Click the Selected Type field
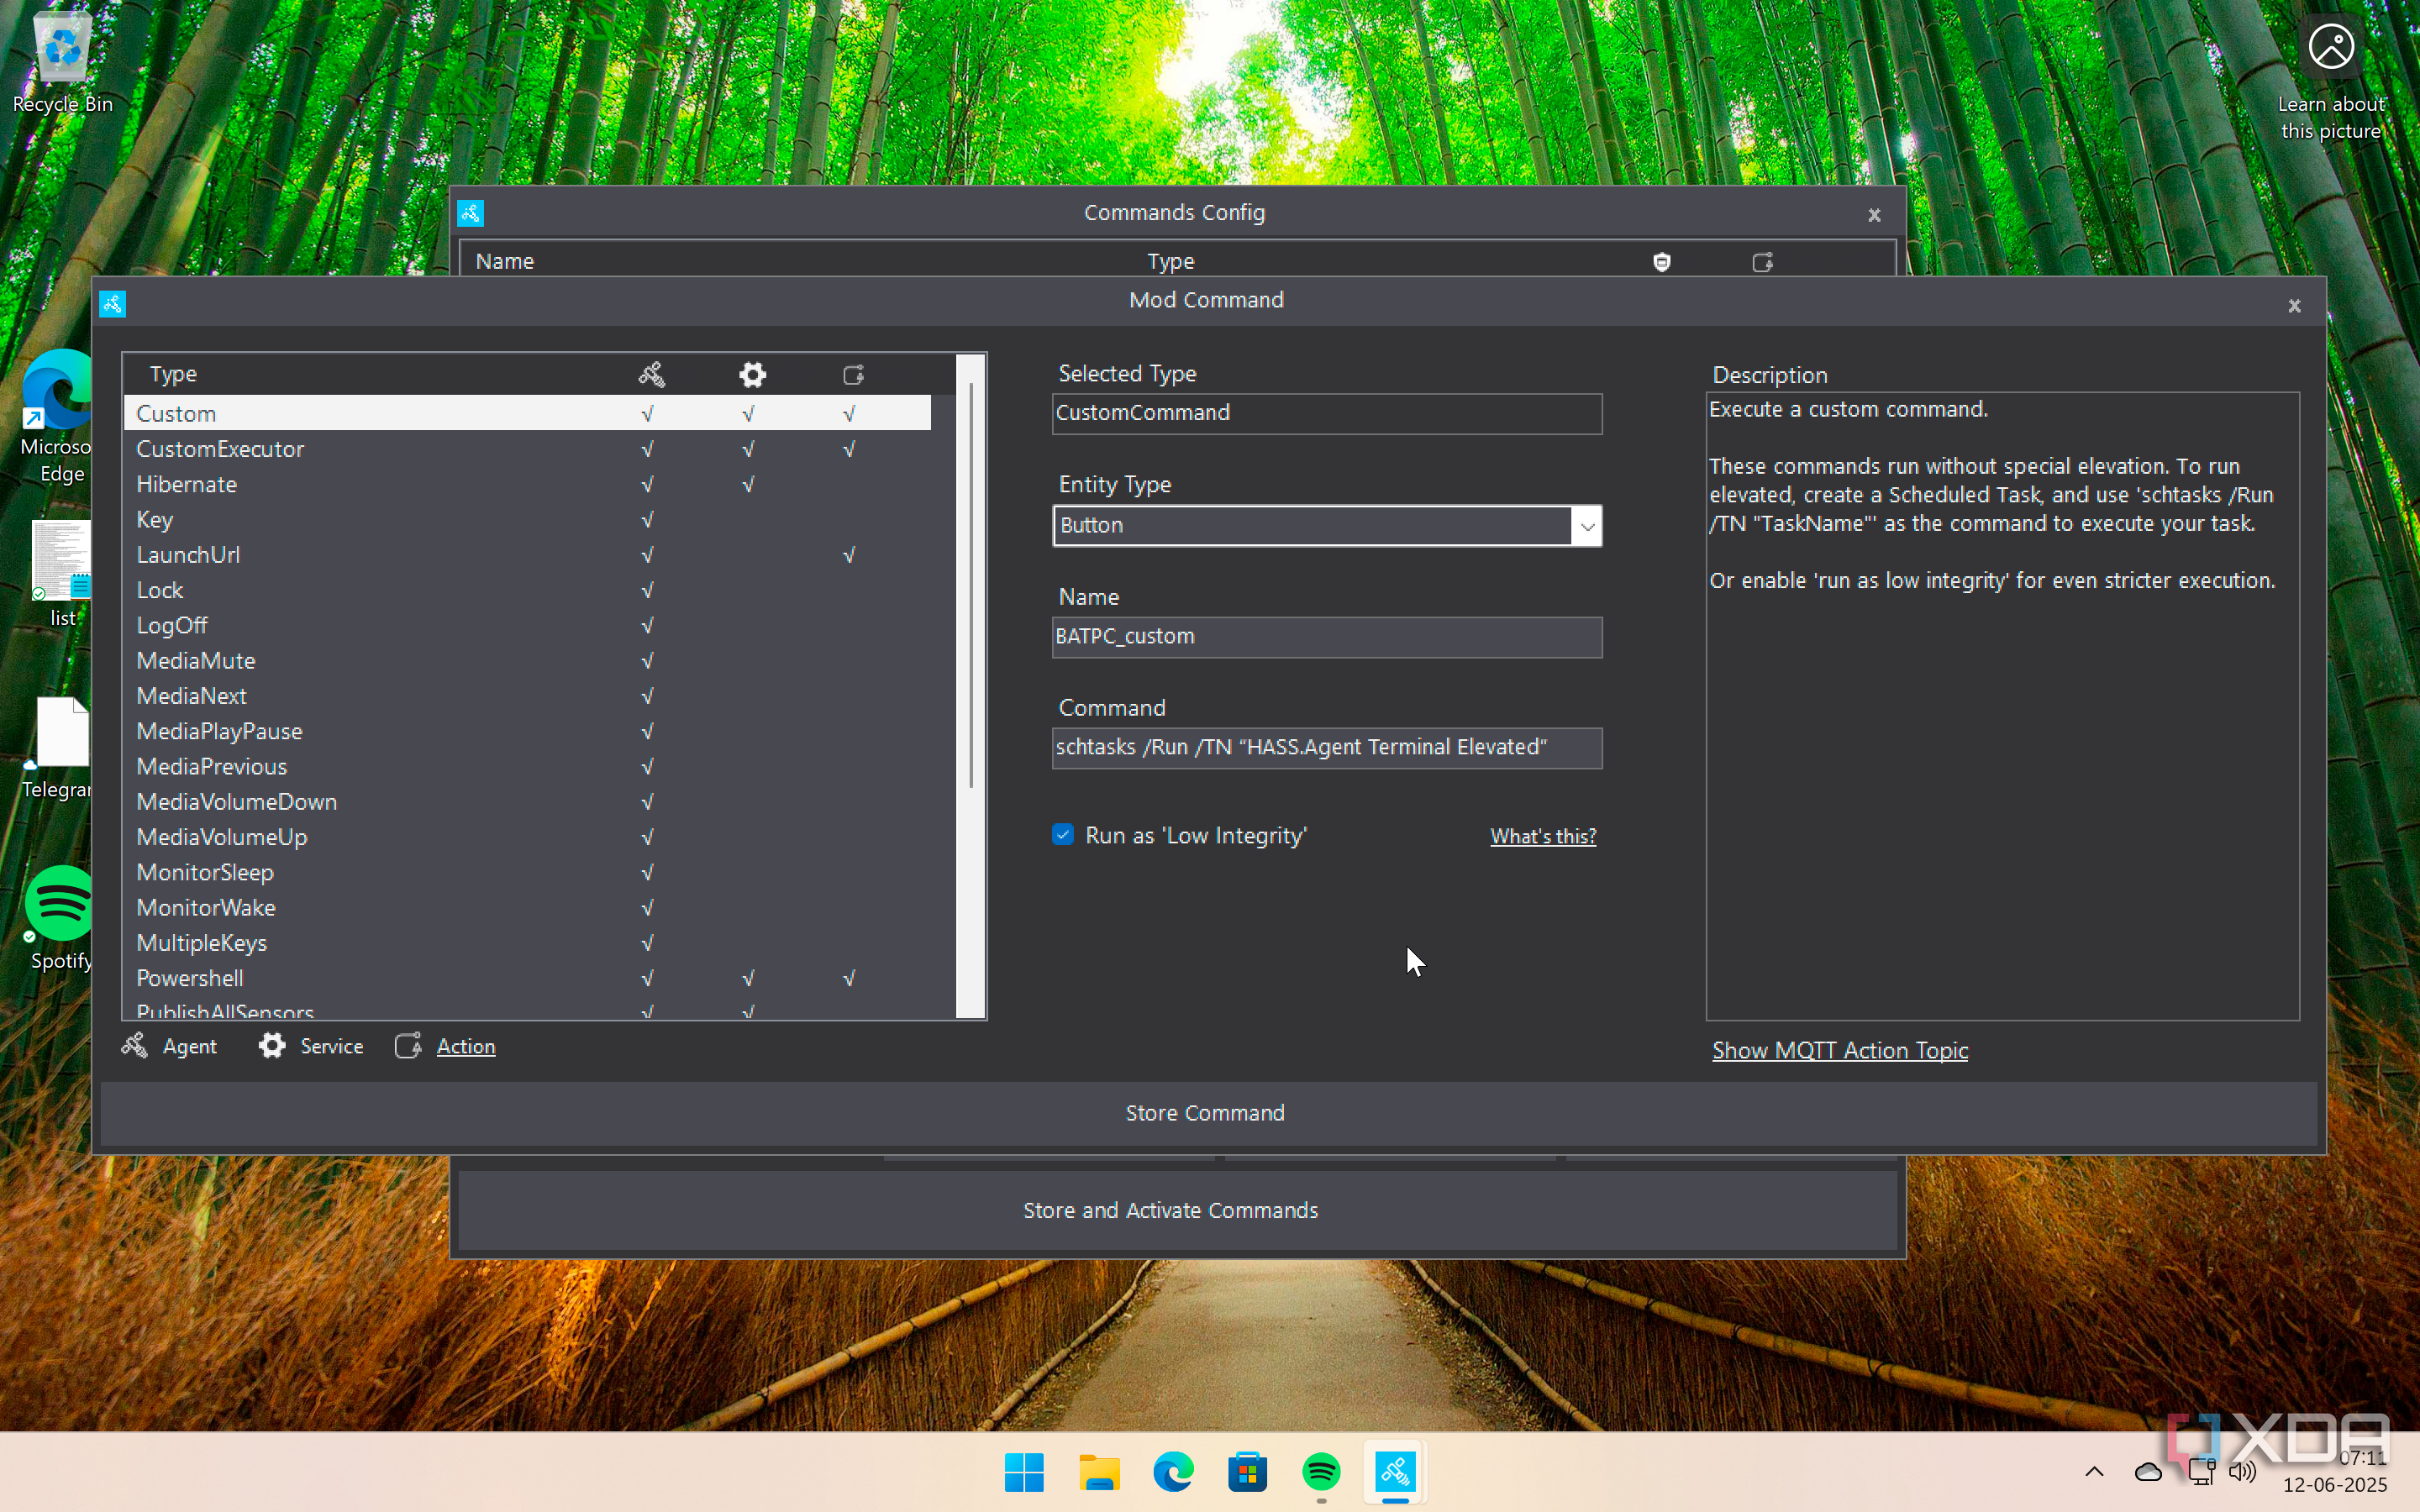Image resolution: width=2420 pixels, height=1512 pixels. click(1327, 413)
